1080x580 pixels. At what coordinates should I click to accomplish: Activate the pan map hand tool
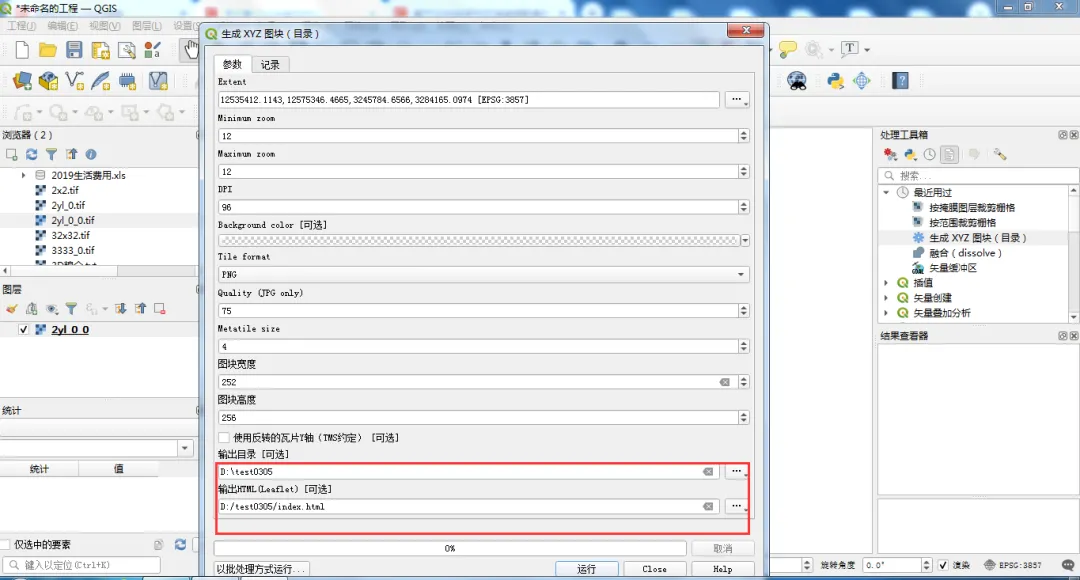pos(190,50)
